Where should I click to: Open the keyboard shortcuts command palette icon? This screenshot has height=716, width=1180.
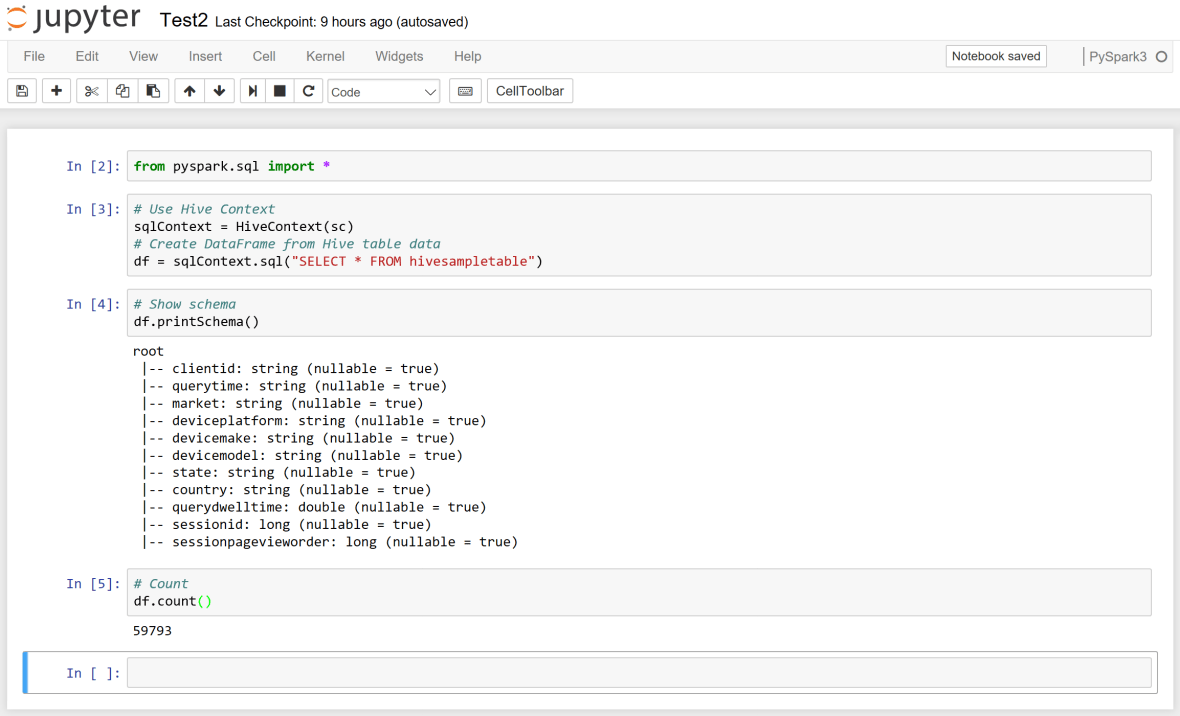coord(464,90)
